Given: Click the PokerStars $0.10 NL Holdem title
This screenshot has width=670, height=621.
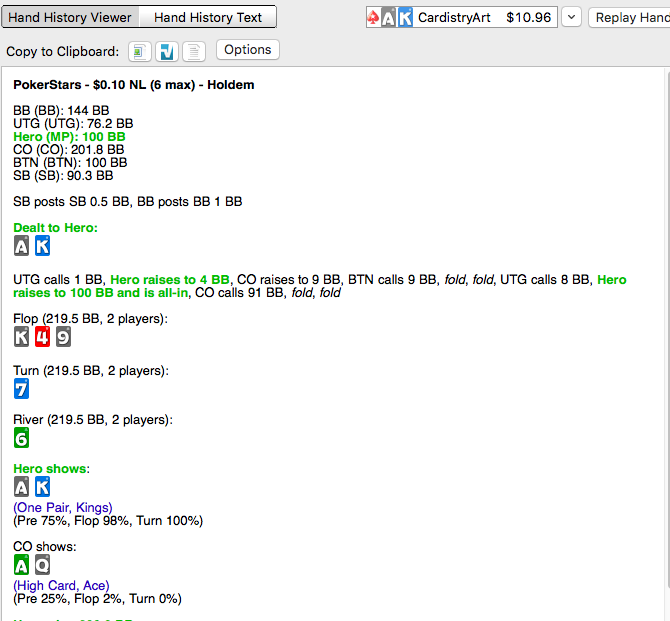Looking at the screenshot, I should 134,85.
